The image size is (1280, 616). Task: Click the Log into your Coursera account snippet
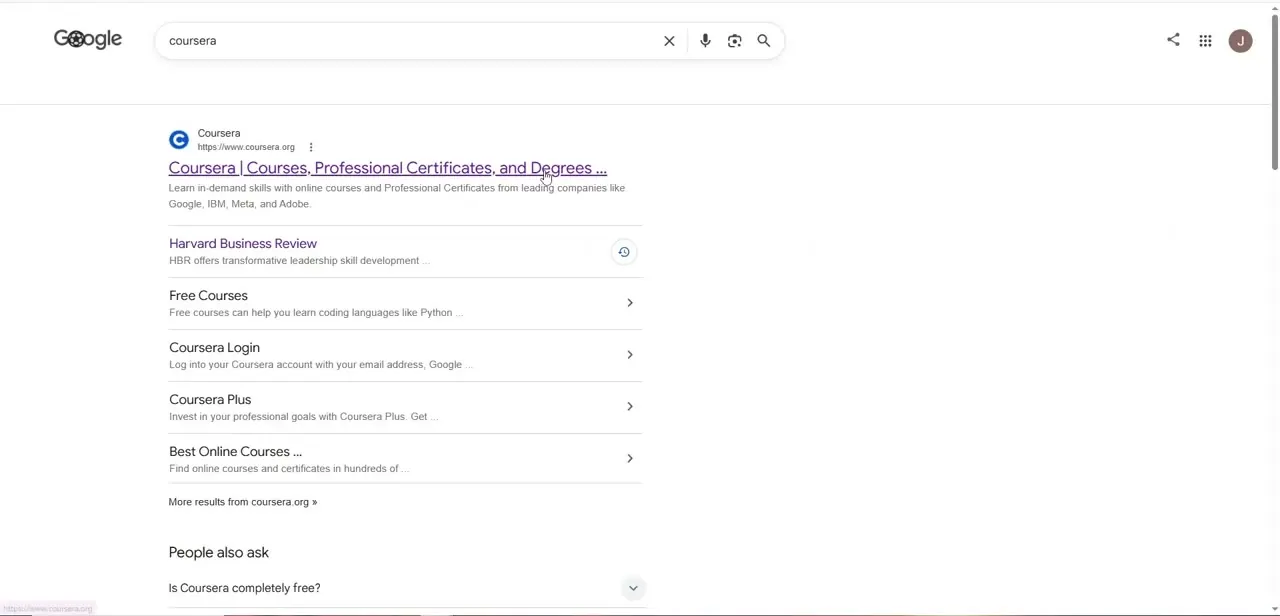[321, 365]
